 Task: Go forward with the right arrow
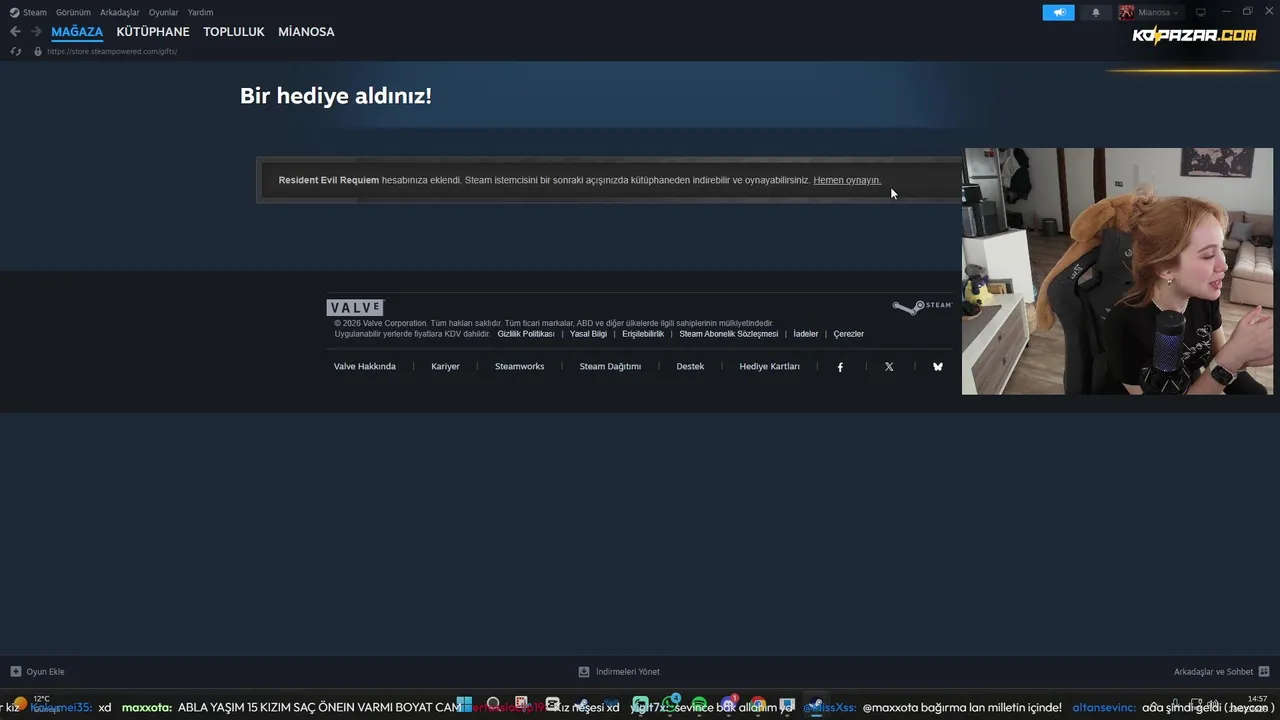36,32
